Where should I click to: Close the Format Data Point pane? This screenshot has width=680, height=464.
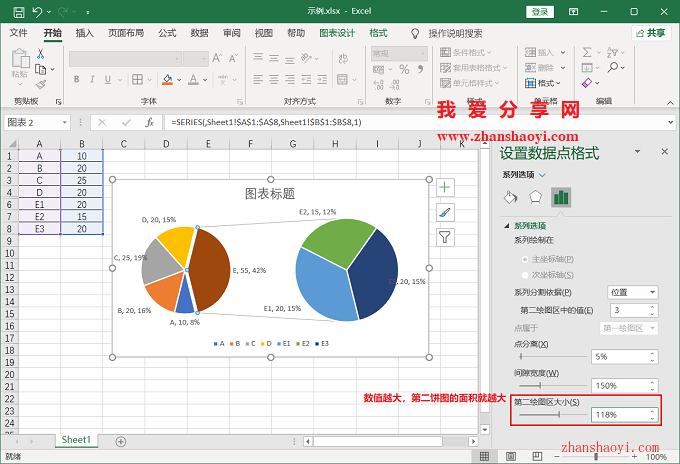click(x=664, y=151)
